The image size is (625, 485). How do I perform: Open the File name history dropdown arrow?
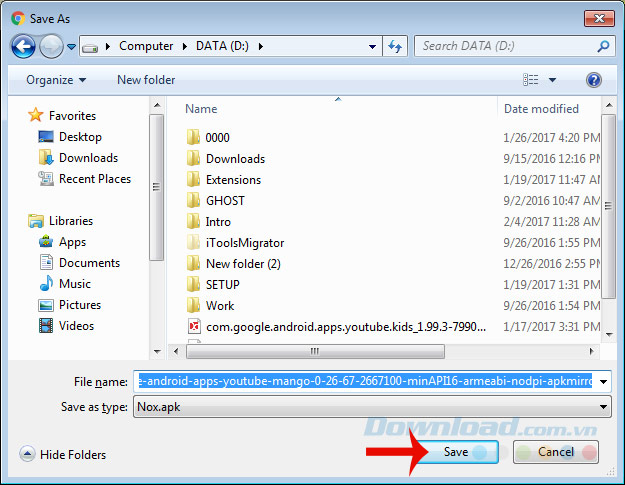[x=602, y=381]
